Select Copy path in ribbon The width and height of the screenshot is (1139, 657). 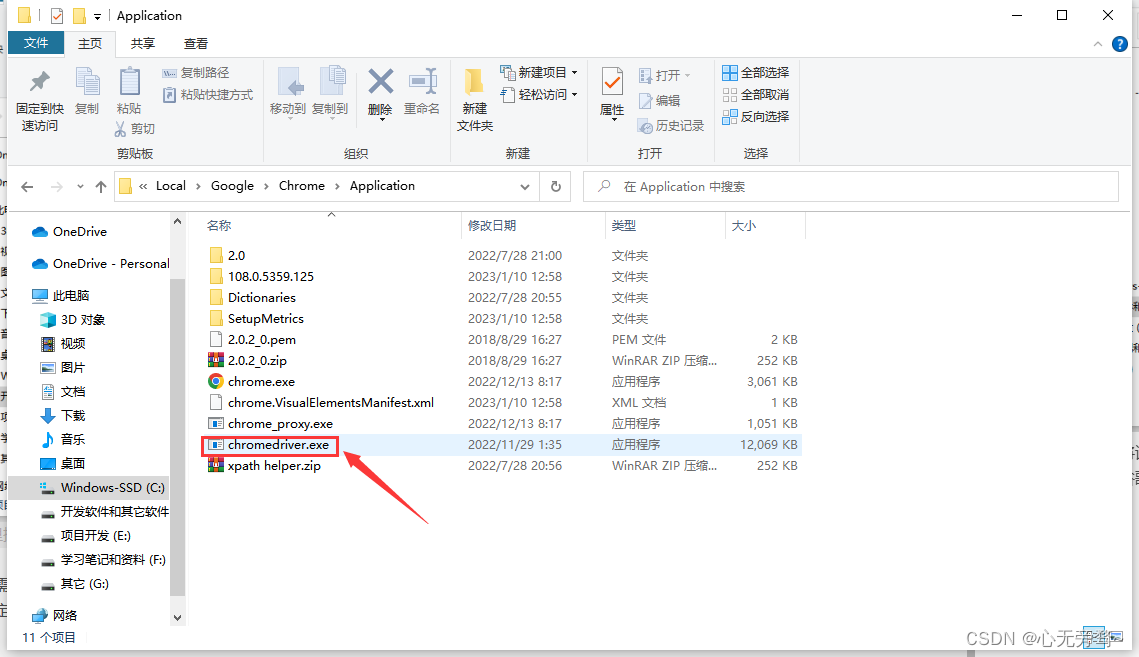(x=195, y=73)
